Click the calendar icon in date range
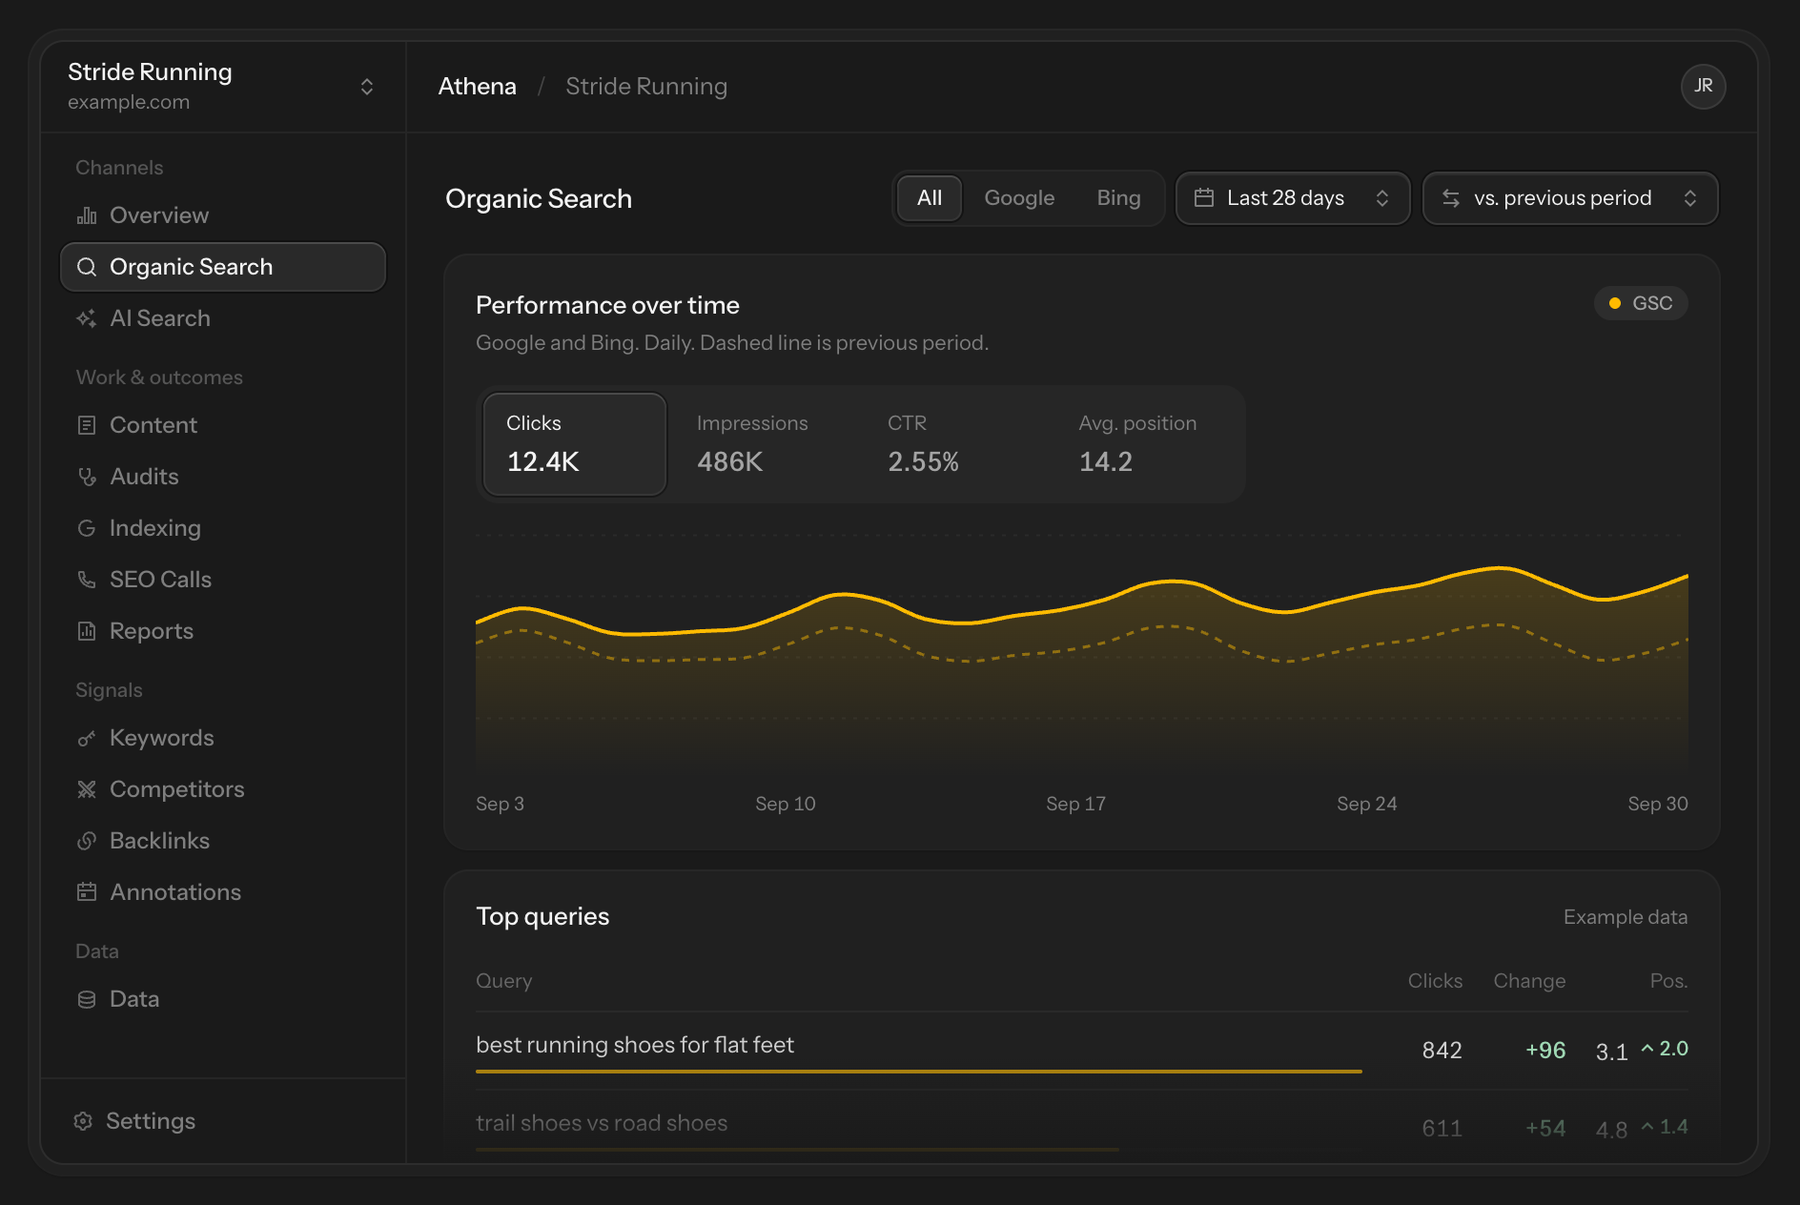 (x=1204, y=198)
